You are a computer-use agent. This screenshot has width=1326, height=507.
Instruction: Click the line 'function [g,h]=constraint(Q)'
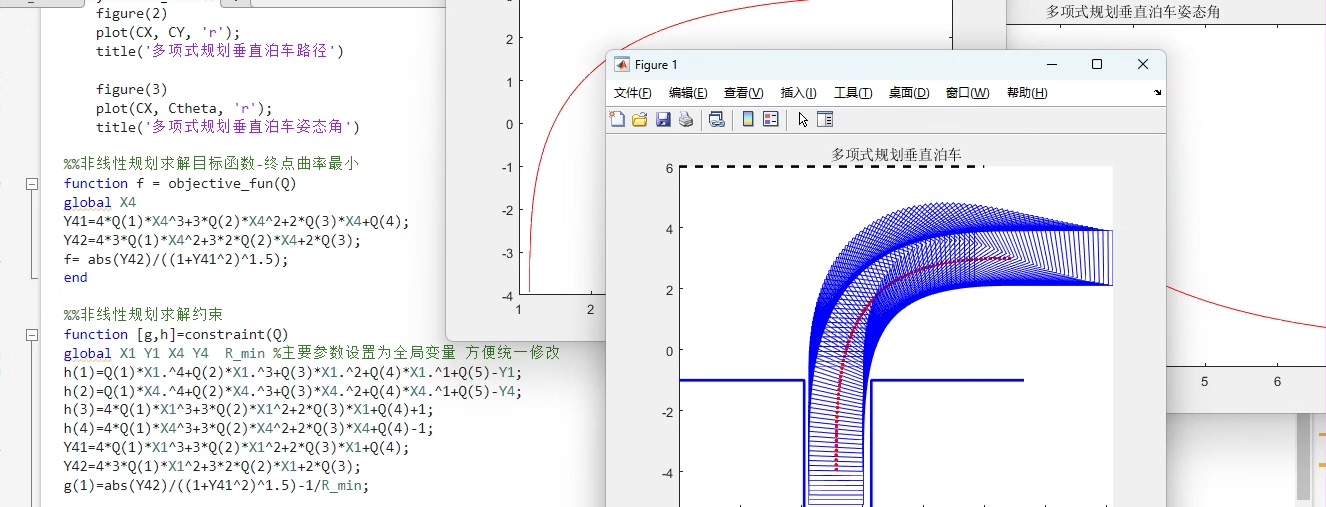(x=176, y=335)
